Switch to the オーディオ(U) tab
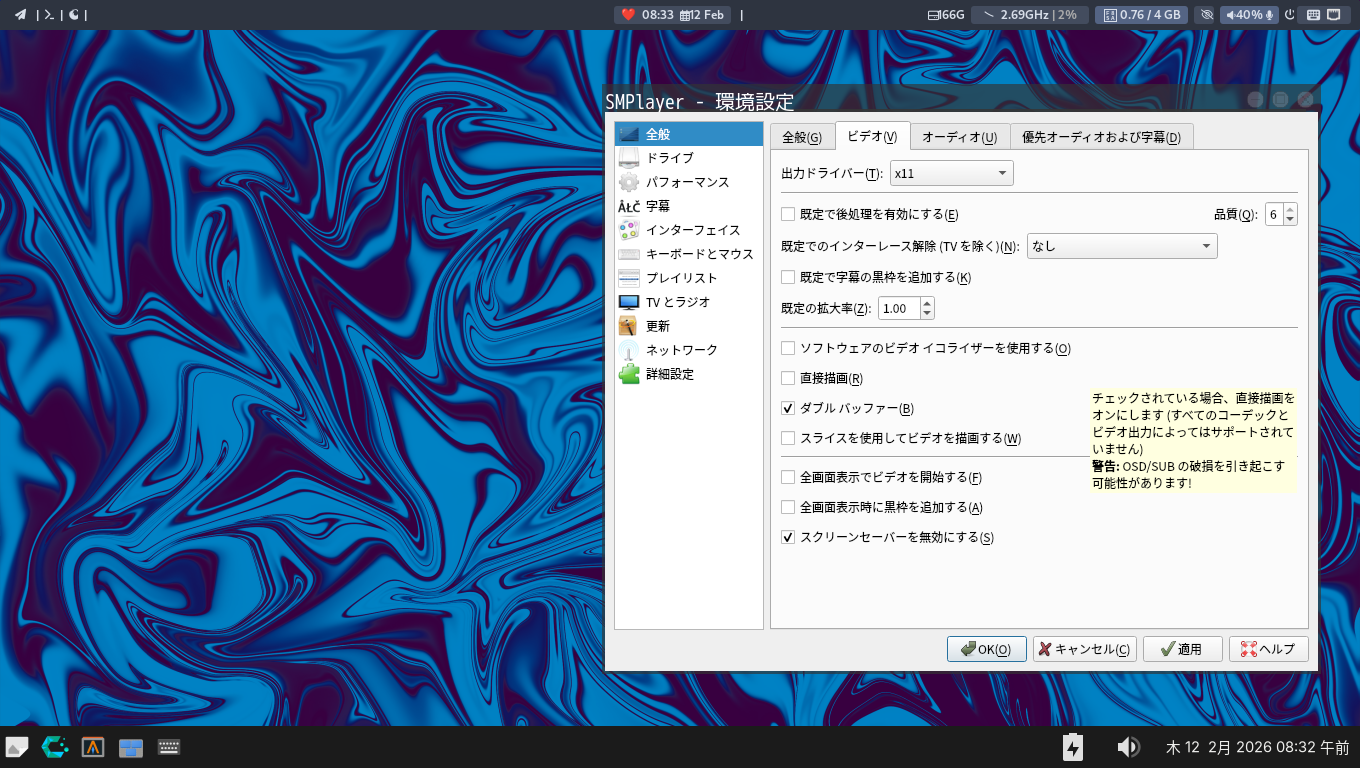Viewport: 1360px width, 768px height. coord(960,137)
